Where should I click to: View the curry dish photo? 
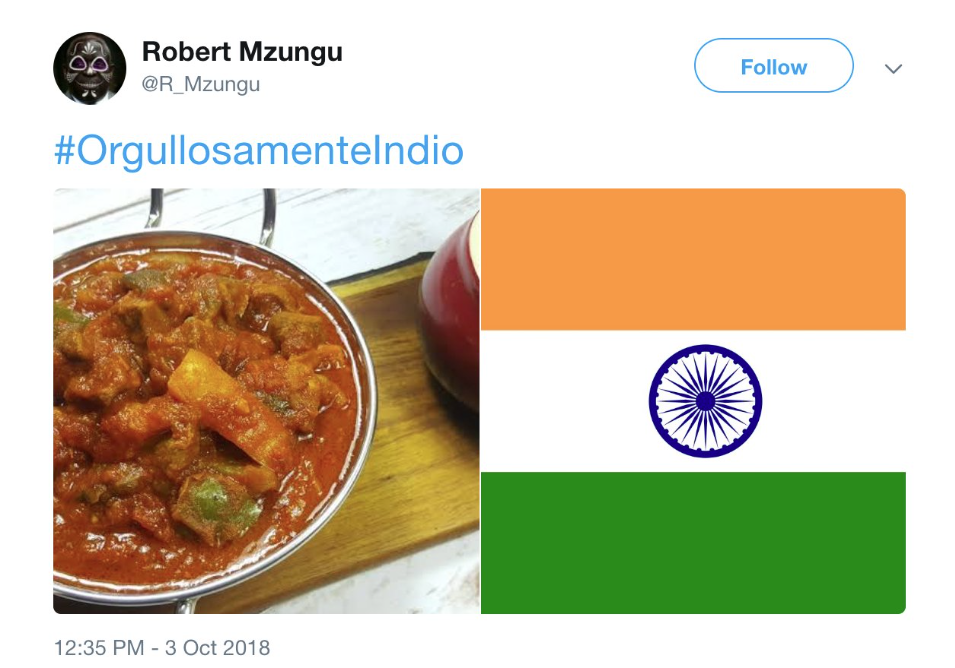[266, 401]
